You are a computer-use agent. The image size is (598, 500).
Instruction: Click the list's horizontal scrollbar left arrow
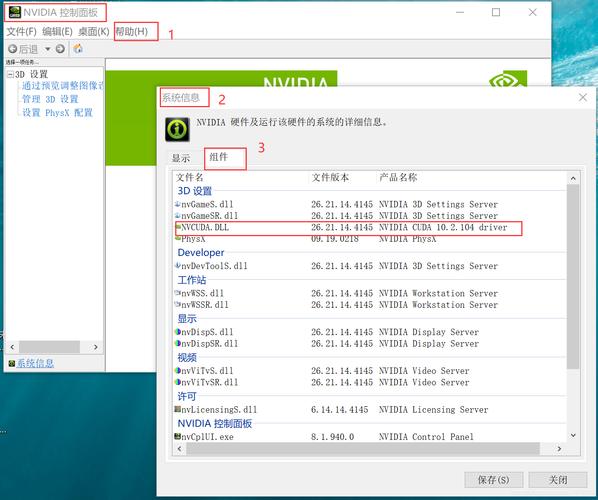(x=180, y=449)
